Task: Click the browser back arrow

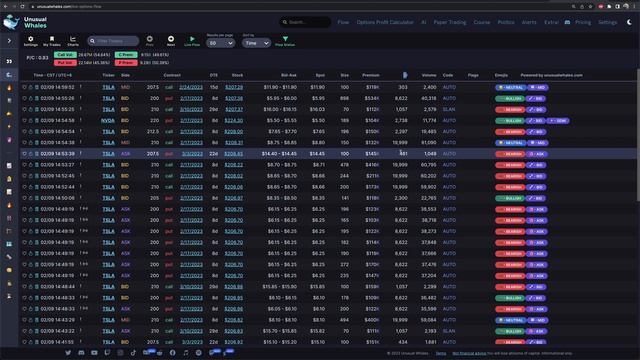Action: 5,7
